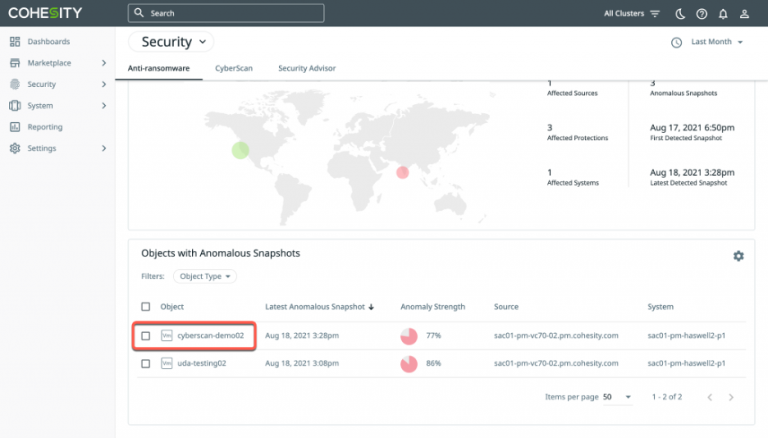This screenshot has width=768, height=438.
Task: Switch to the CyberScan tab
Action: pyautogui.click(x=233, y=68)
